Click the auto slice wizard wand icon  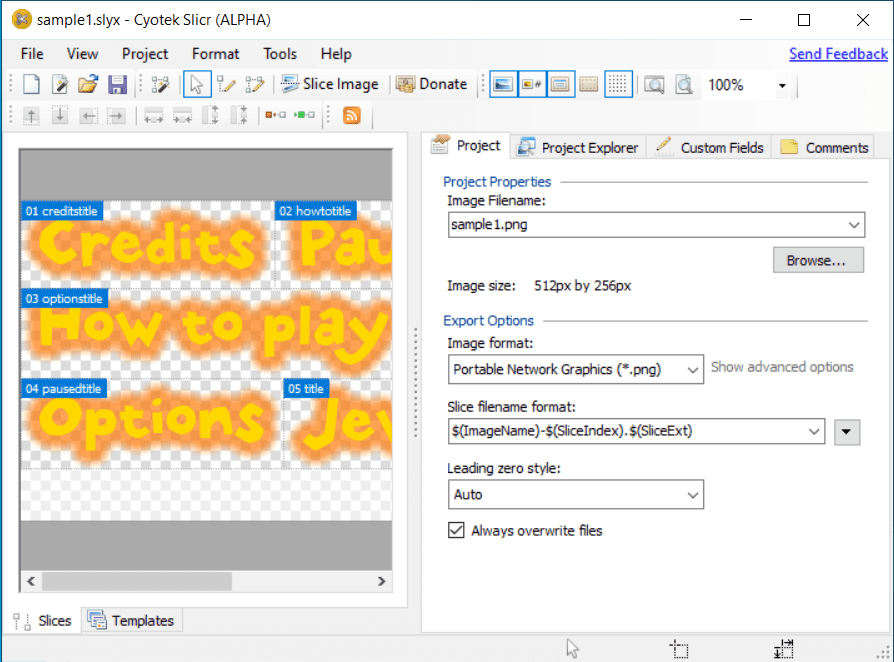click(x=161, y=84)
